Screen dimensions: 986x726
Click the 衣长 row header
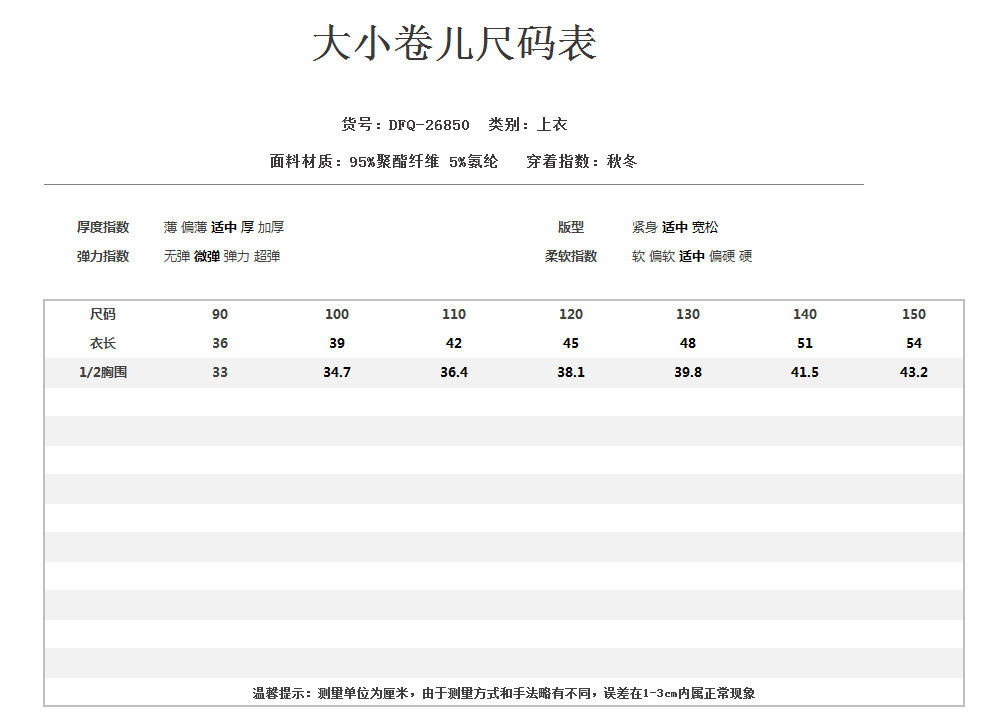coord(103,343)
